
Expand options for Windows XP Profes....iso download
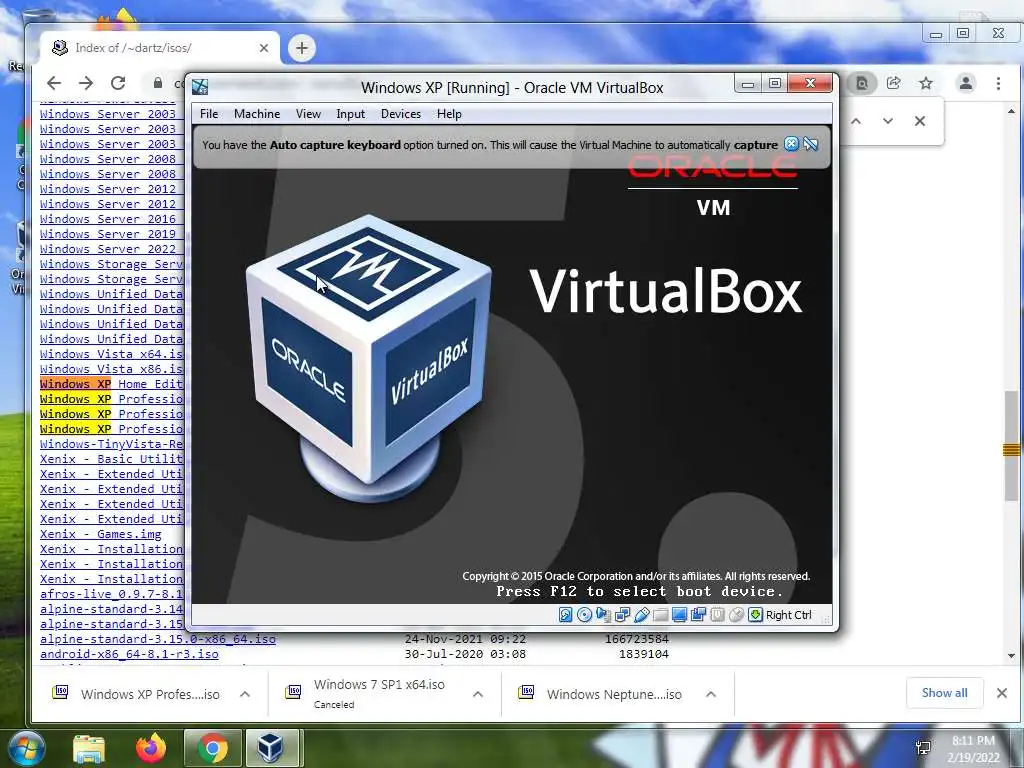245,694
